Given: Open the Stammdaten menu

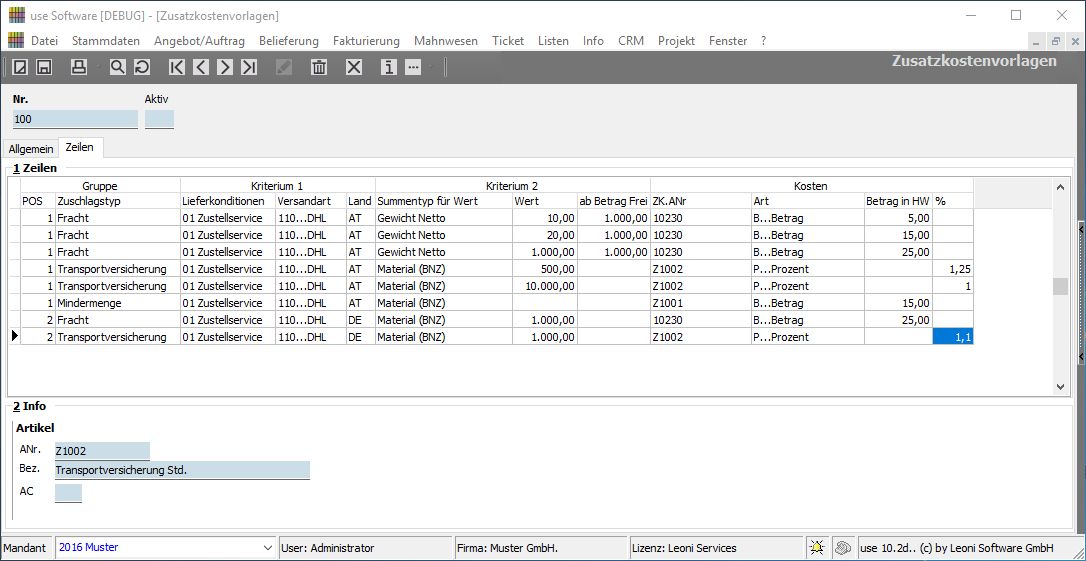Looking at the screenshot, I should point(106,41).
